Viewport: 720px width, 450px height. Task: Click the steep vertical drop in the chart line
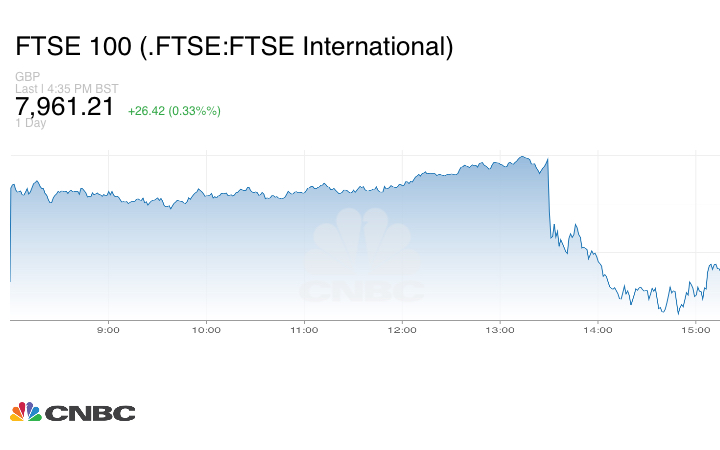click(x=550, y=200)
